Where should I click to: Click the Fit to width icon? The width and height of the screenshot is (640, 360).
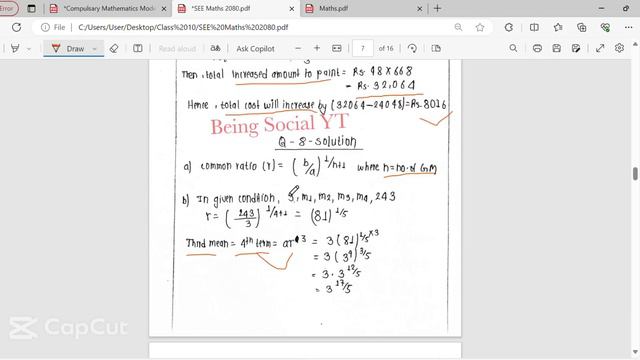pyautogui.click(x=337, y=48)
